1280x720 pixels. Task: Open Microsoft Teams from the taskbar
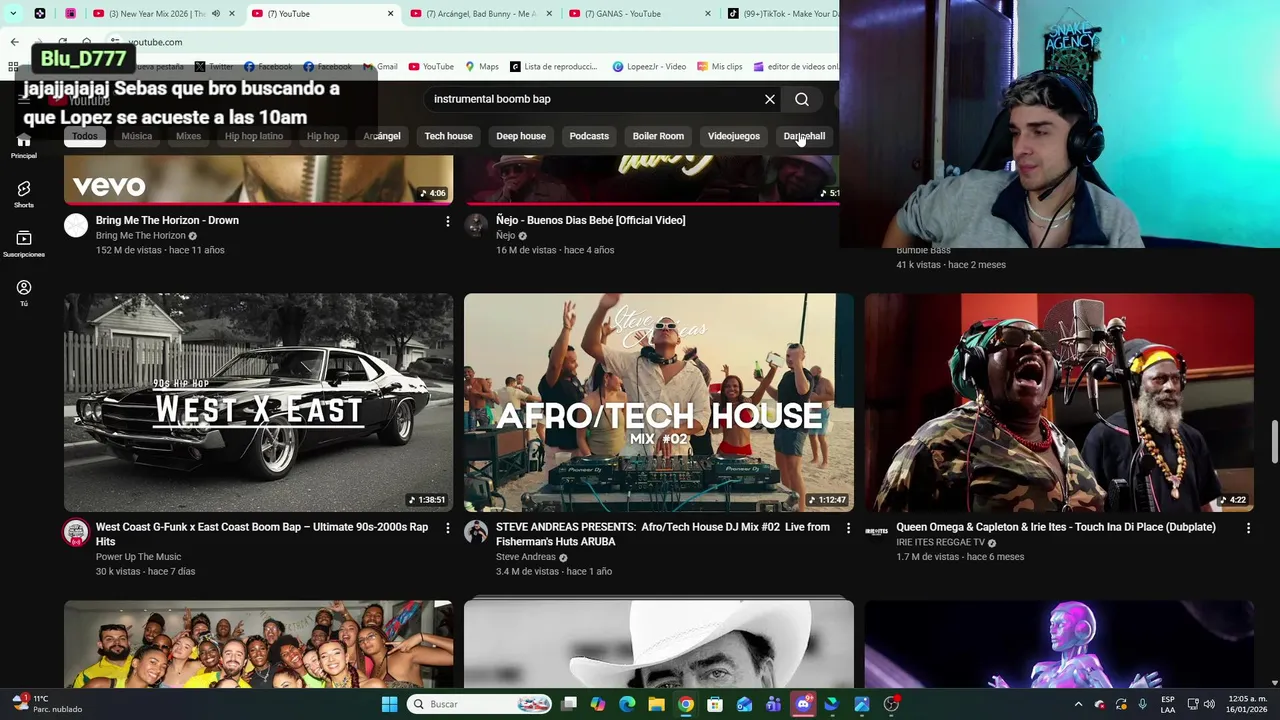click(x=773, y=704)
